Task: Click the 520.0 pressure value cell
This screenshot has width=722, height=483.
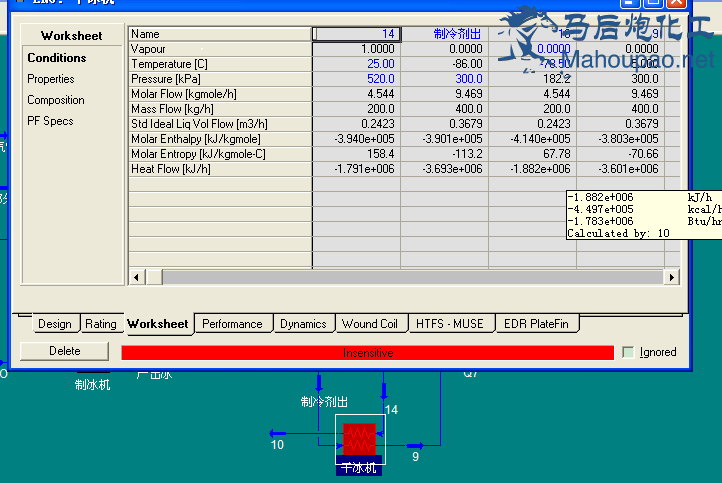Action: [x=357, y=79]
